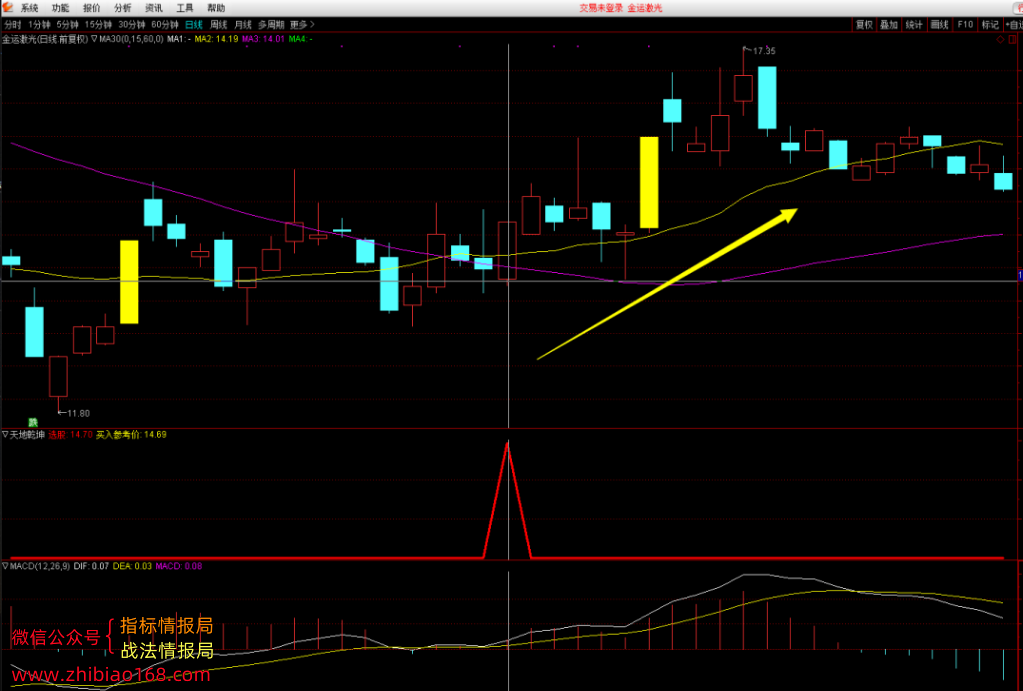Click the red signal spike peak
Screen dimensions: 1023x691
coord(508,444)
